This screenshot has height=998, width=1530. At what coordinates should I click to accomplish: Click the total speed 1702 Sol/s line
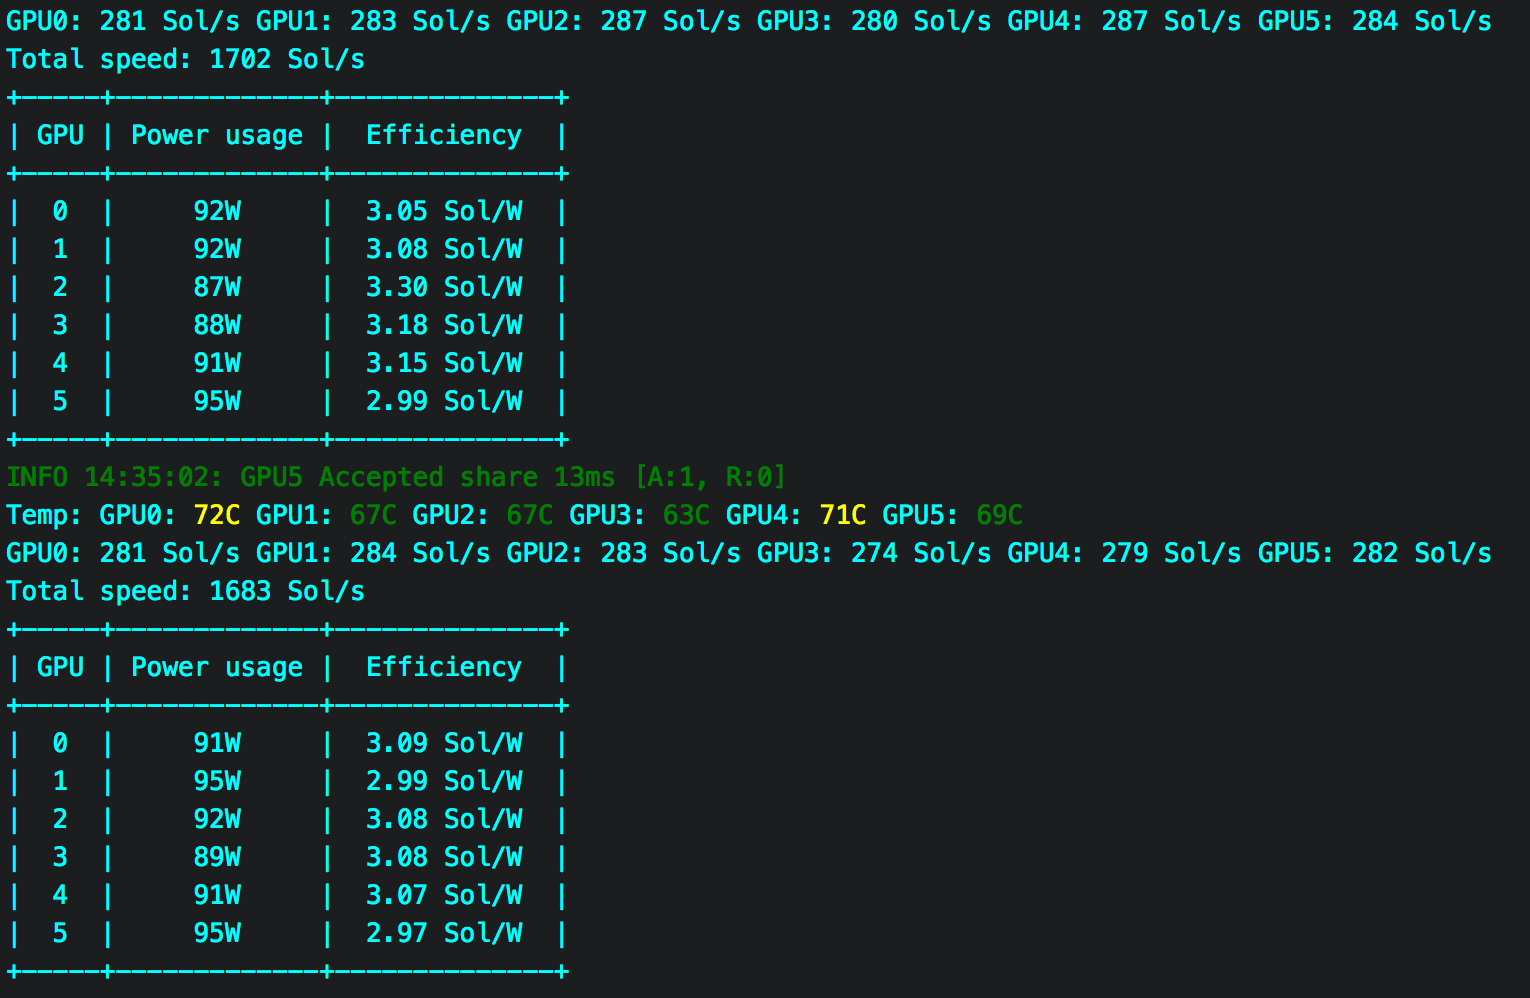185,59
